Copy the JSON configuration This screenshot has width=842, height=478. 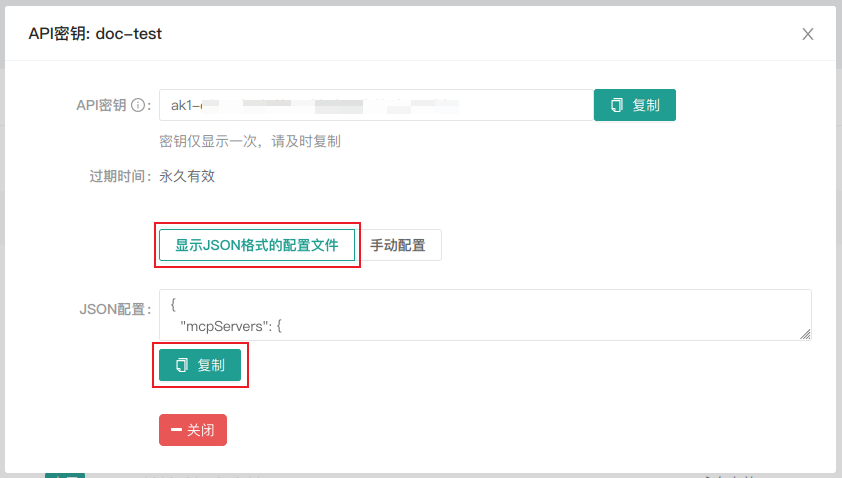coord(200,365)
